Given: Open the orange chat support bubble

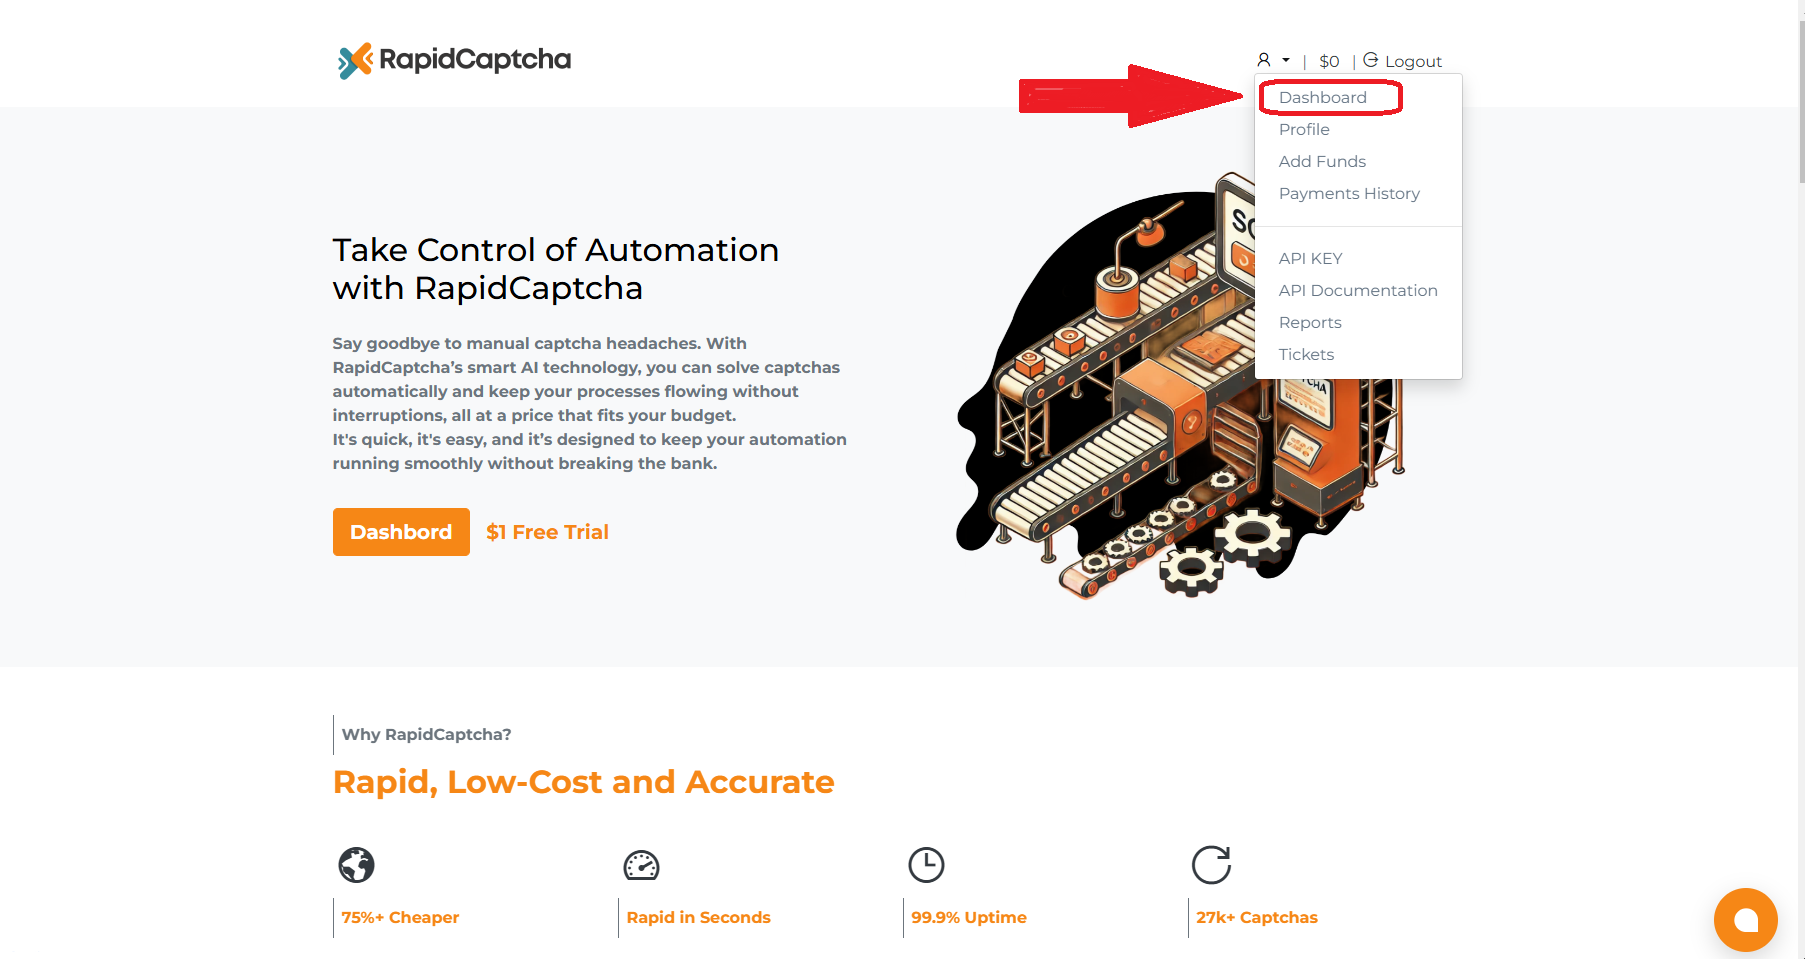Looking at the screenshot, I should 1745,920.
